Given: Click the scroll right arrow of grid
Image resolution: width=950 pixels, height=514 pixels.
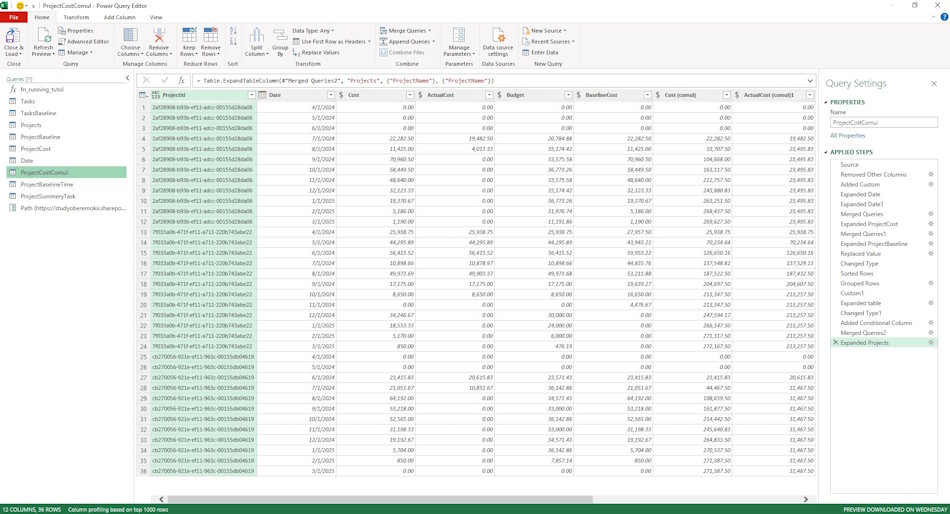Looking at the screenshot, I should (806, 499).
